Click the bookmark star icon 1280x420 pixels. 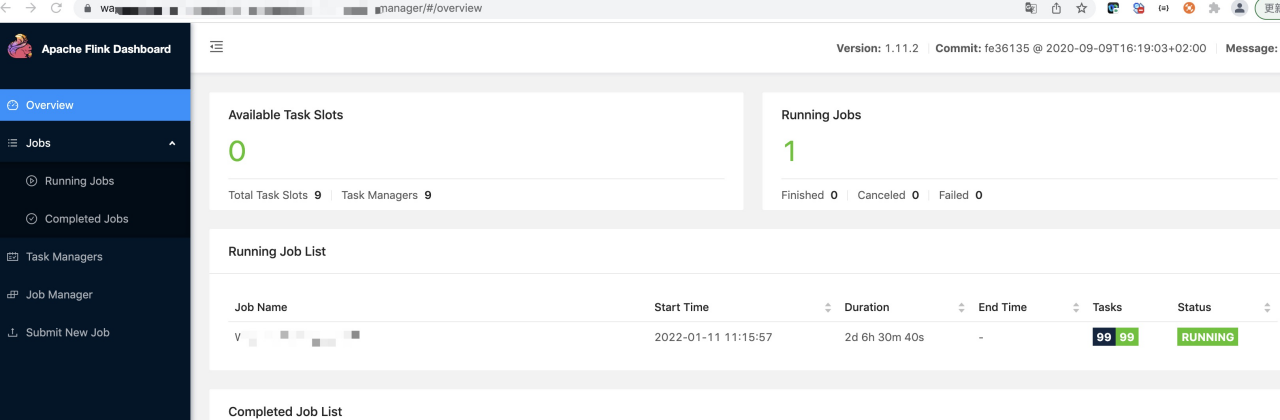(1081, 8)
